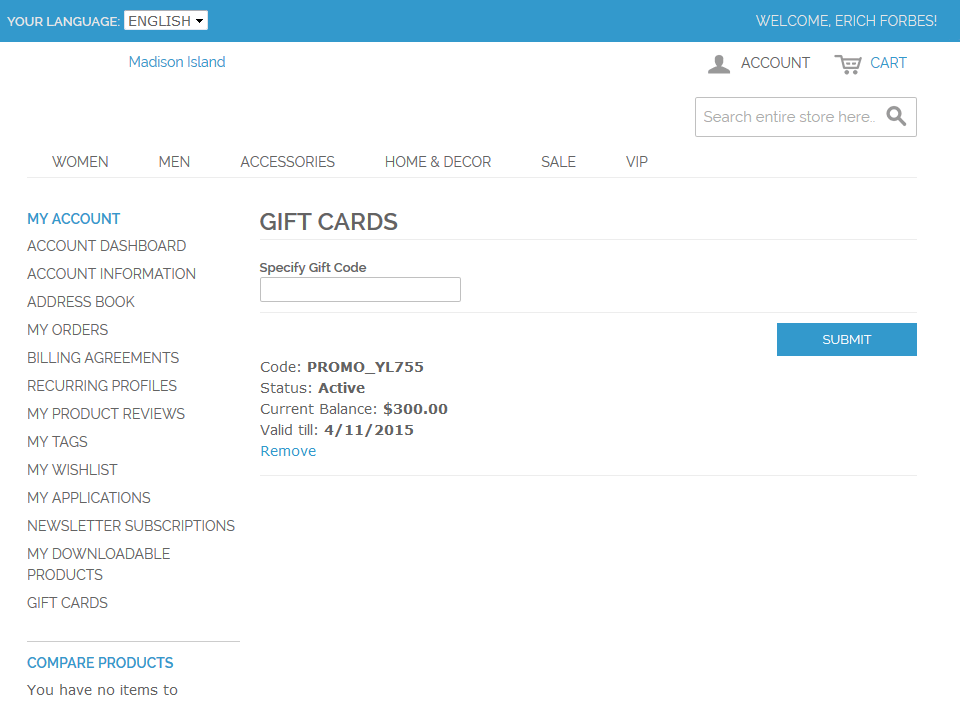960x704 pixels.
Task: Open MY ACCOUNT in the sidebar
Action: pyautogui.click(x=73, y=218)
